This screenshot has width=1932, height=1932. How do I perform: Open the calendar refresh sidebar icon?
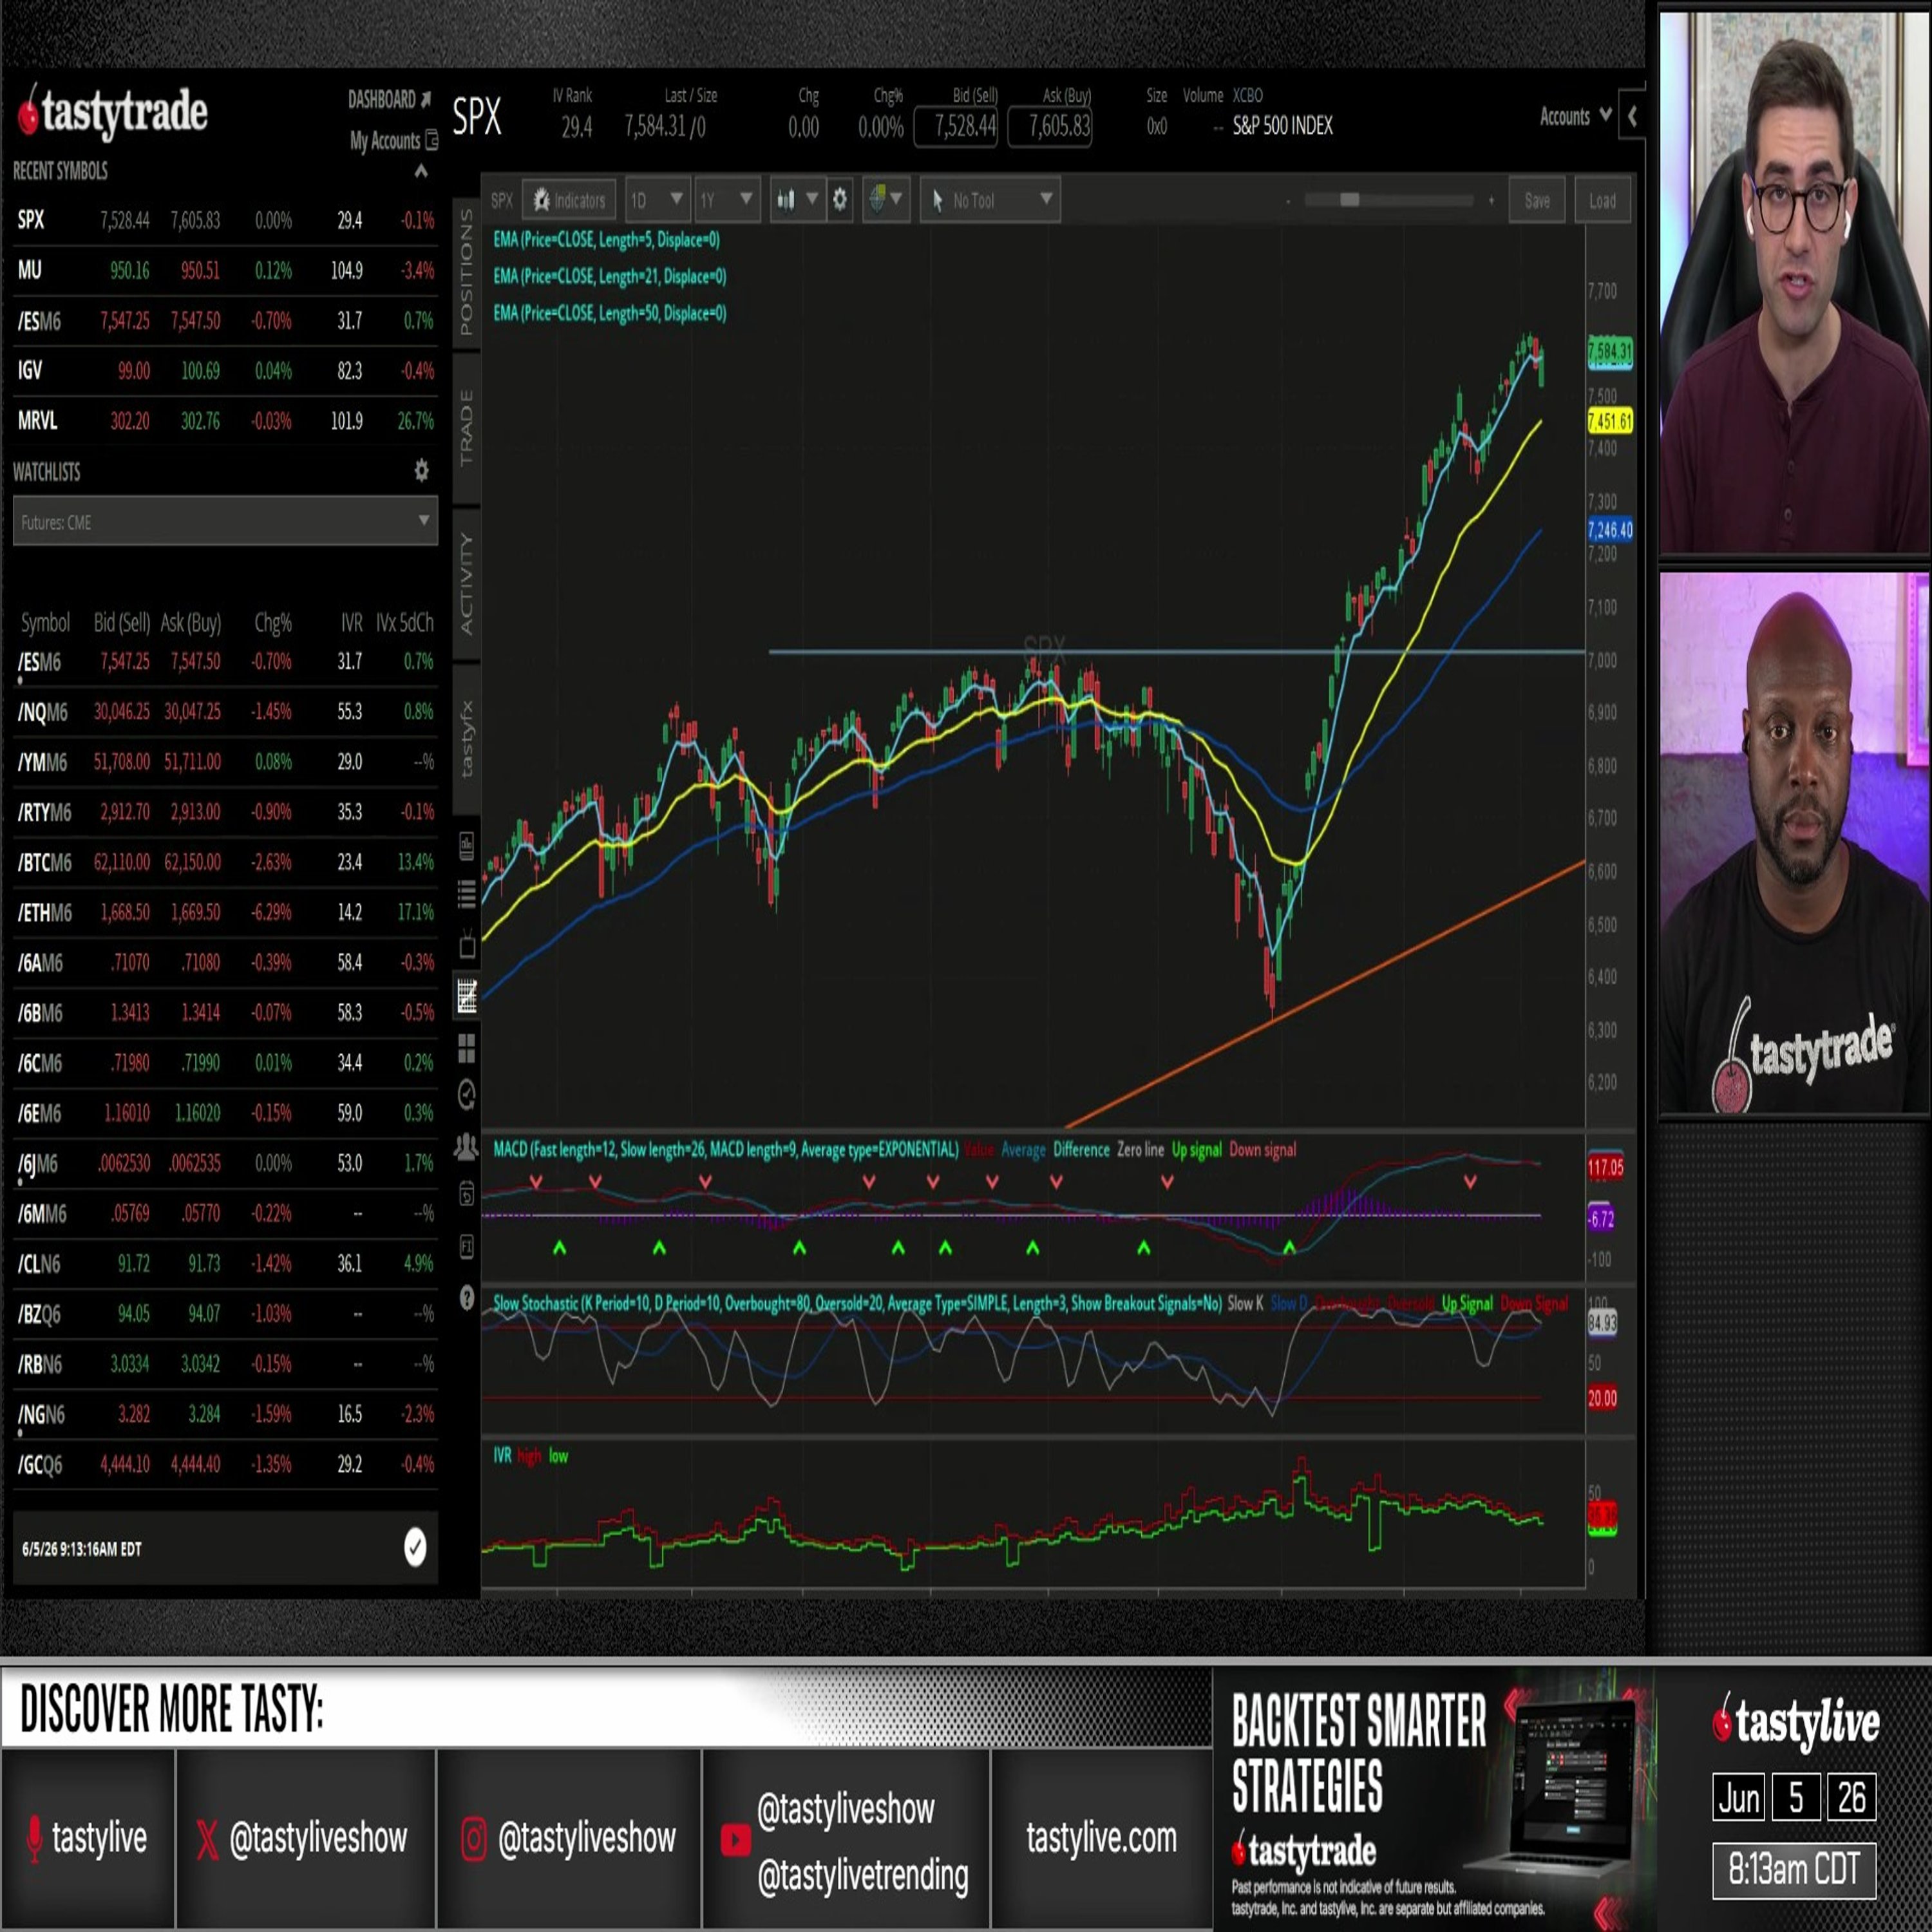pyautogui.click(x=467, y=1194)
